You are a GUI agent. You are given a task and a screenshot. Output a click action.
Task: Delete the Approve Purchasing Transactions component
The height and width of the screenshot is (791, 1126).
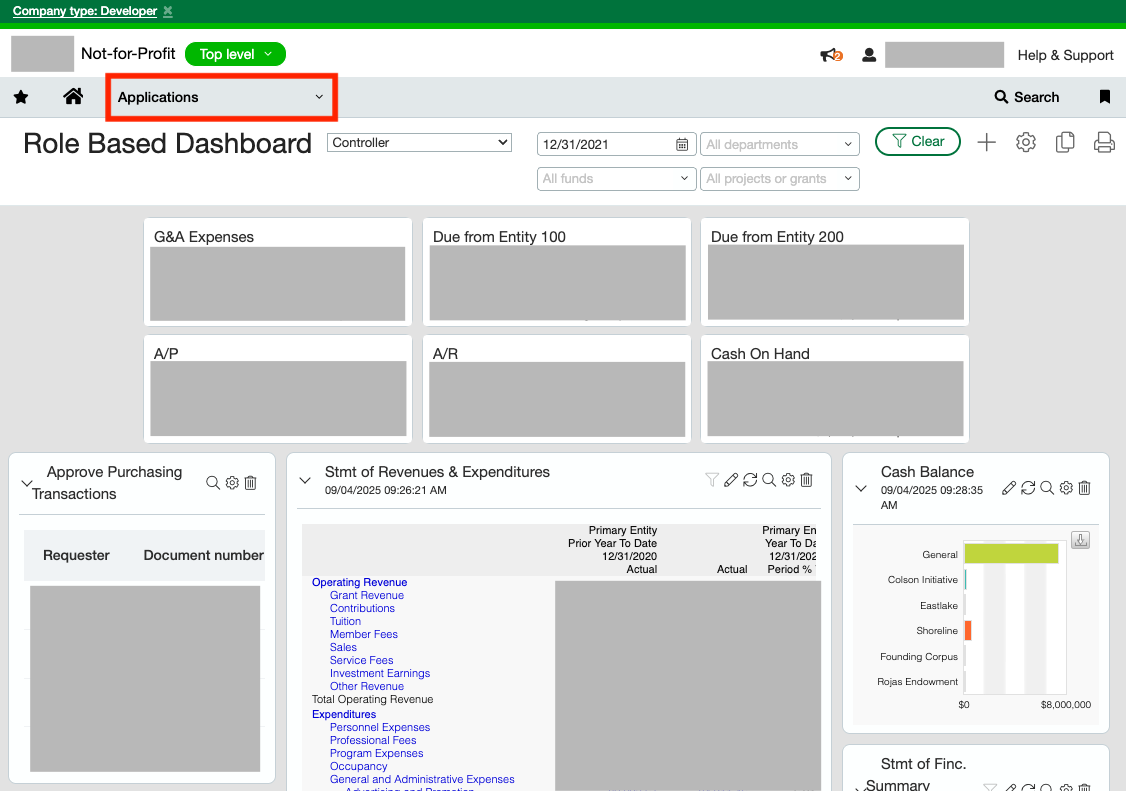251,483
